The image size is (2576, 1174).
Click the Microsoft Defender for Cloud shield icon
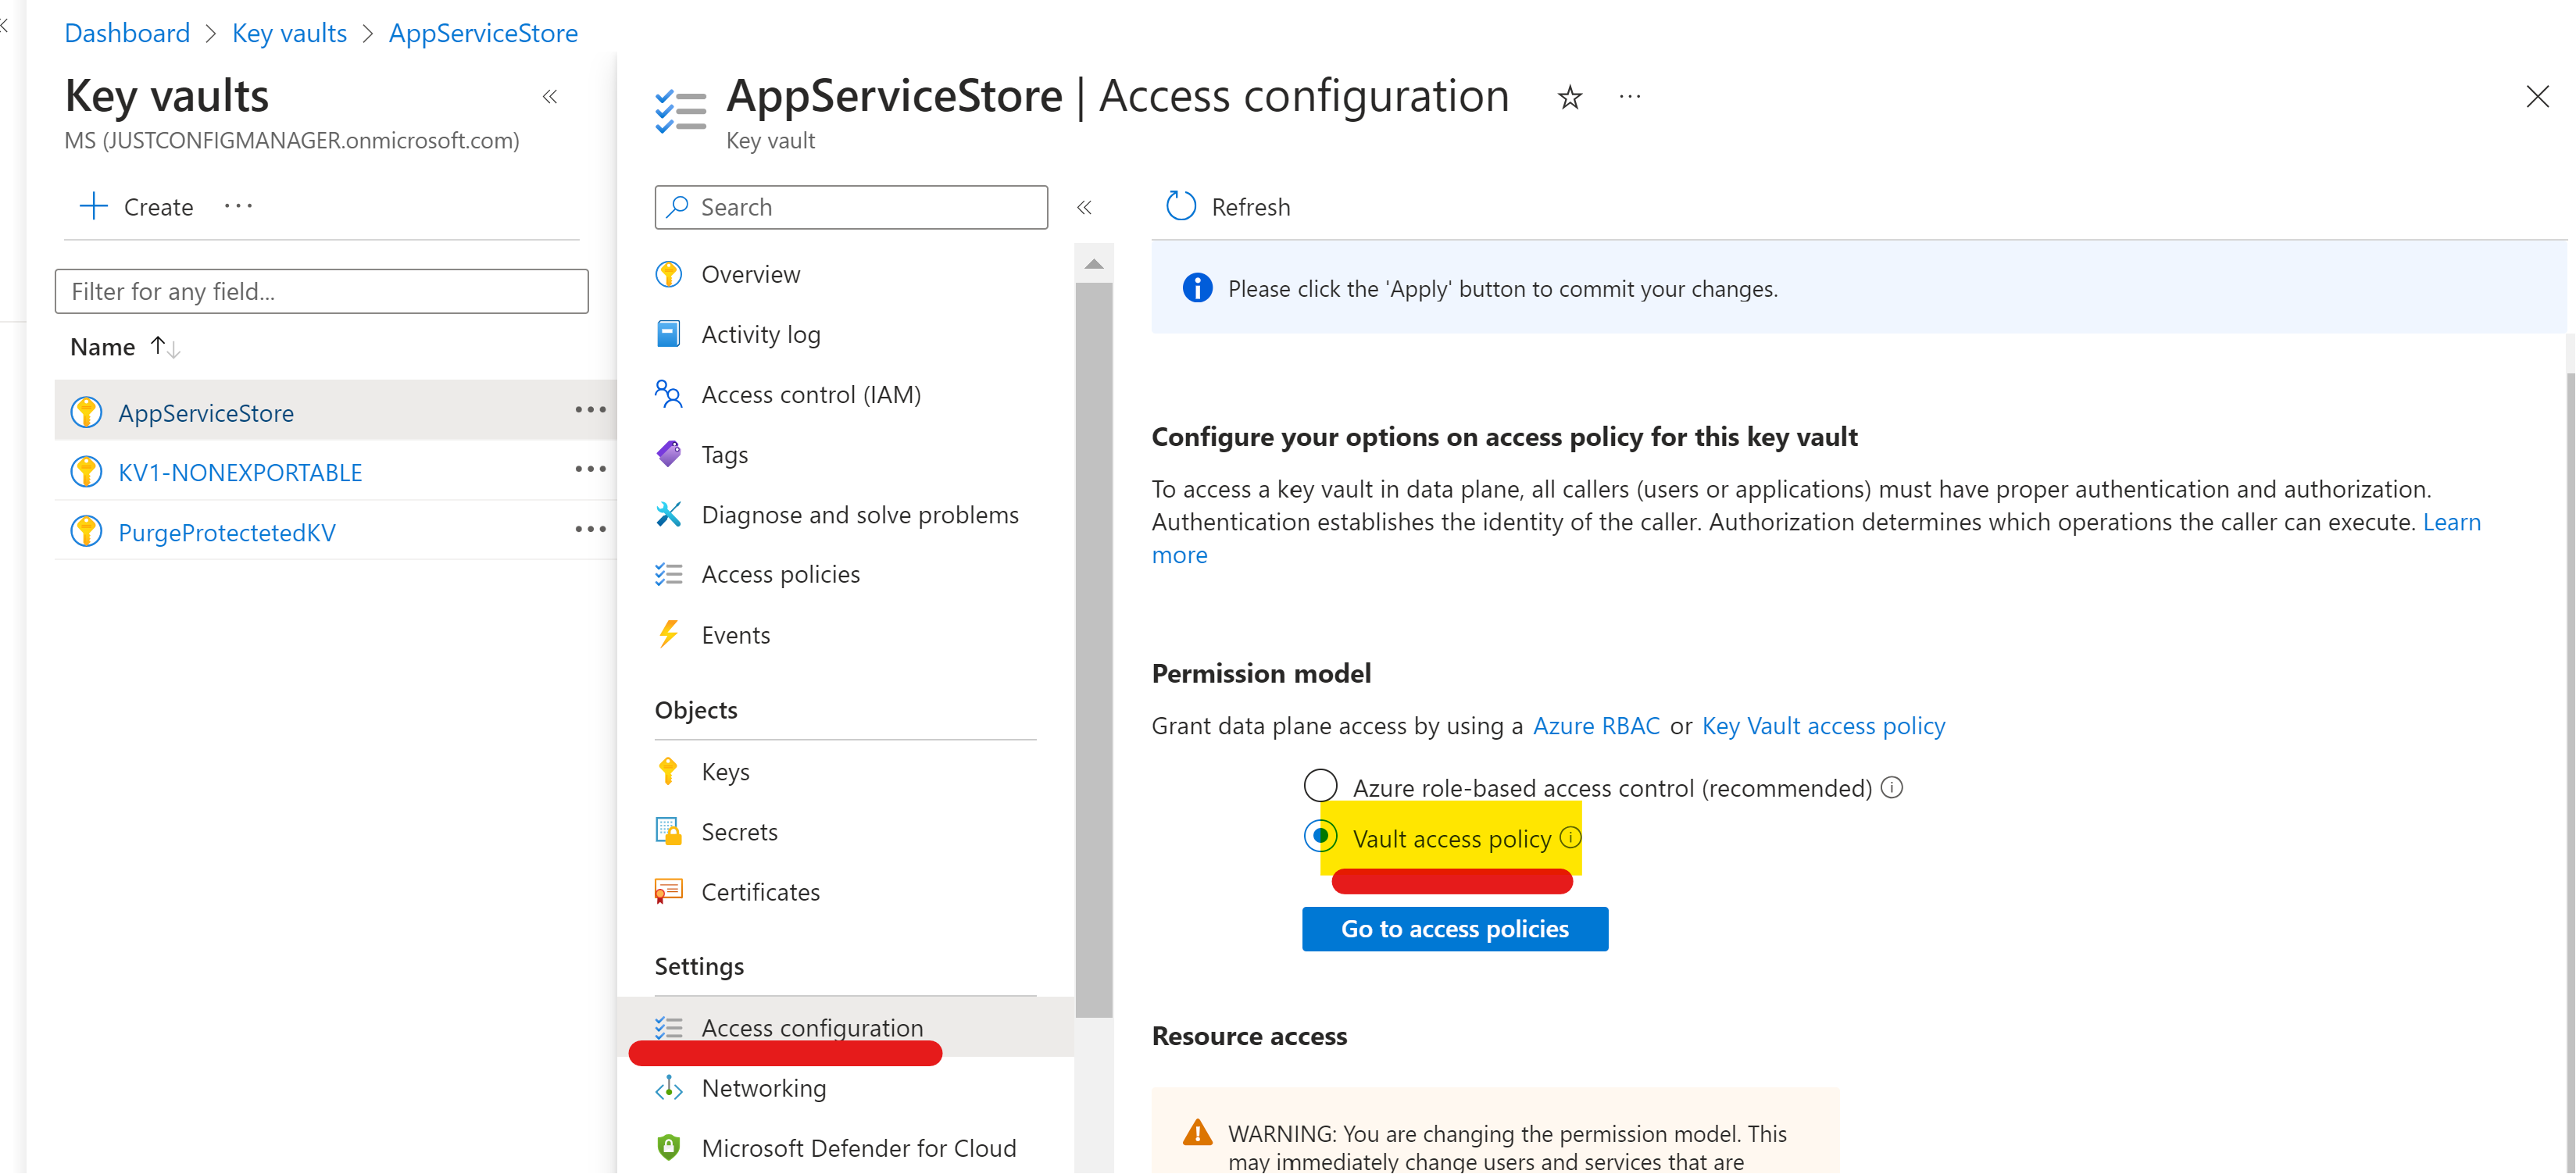pyautogui.click(x=669, y=1148)
